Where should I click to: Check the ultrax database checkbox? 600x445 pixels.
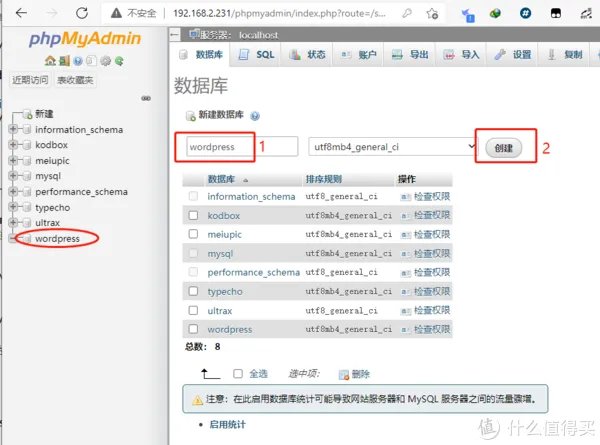[193, 310]
